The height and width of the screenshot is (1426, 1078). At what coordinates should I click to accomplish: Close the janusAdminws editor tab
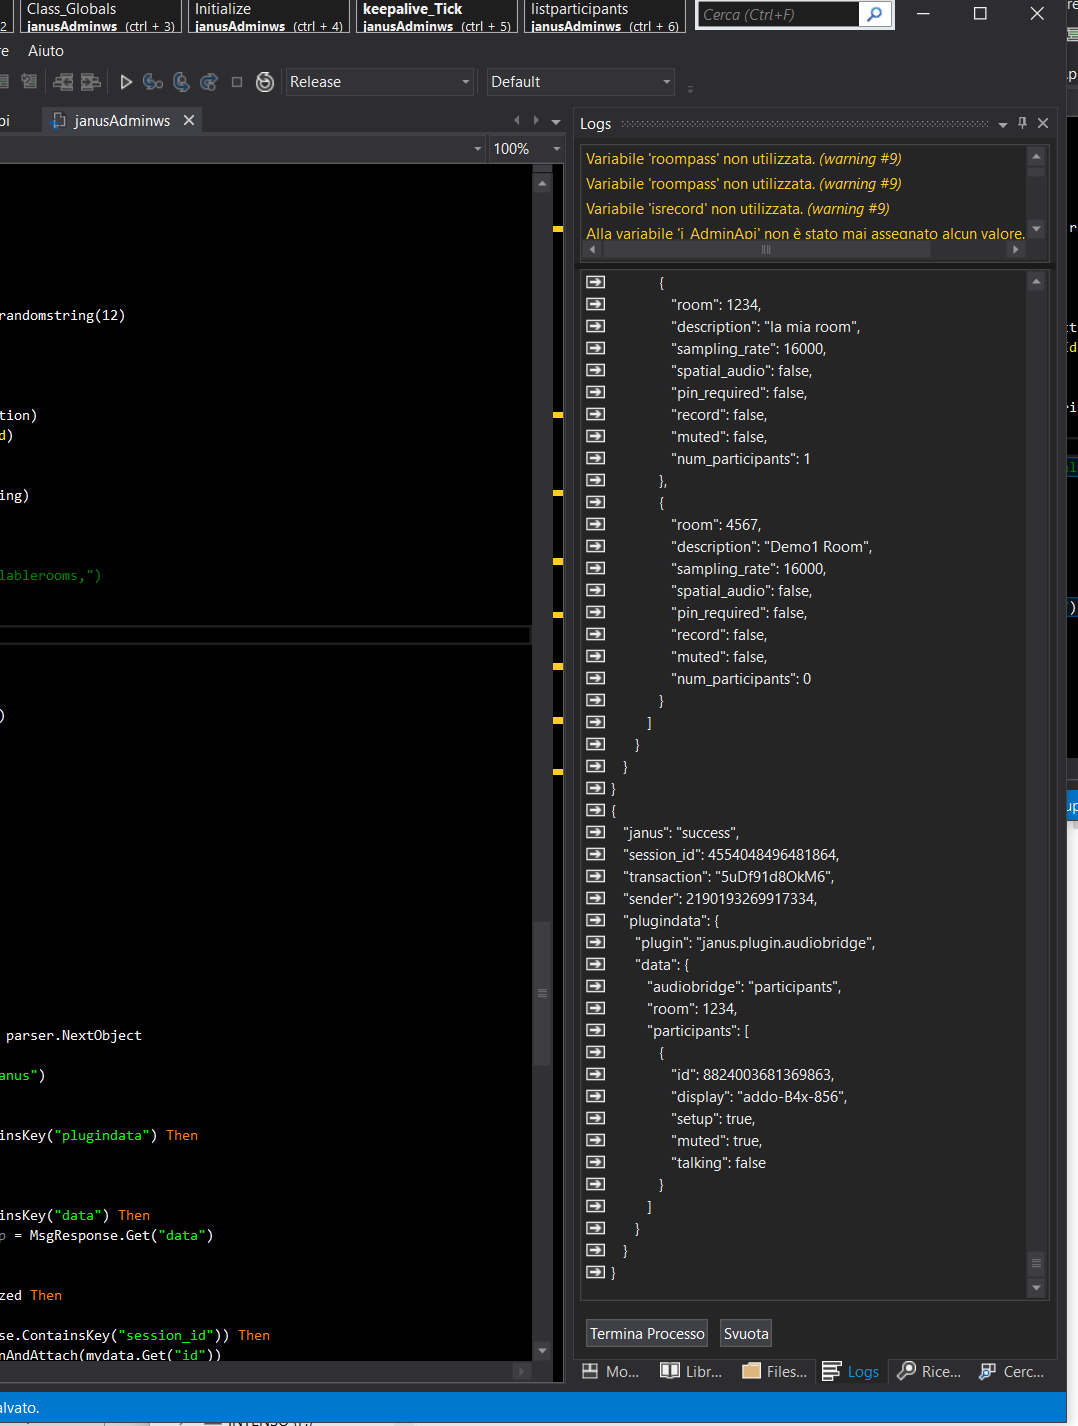189,120
